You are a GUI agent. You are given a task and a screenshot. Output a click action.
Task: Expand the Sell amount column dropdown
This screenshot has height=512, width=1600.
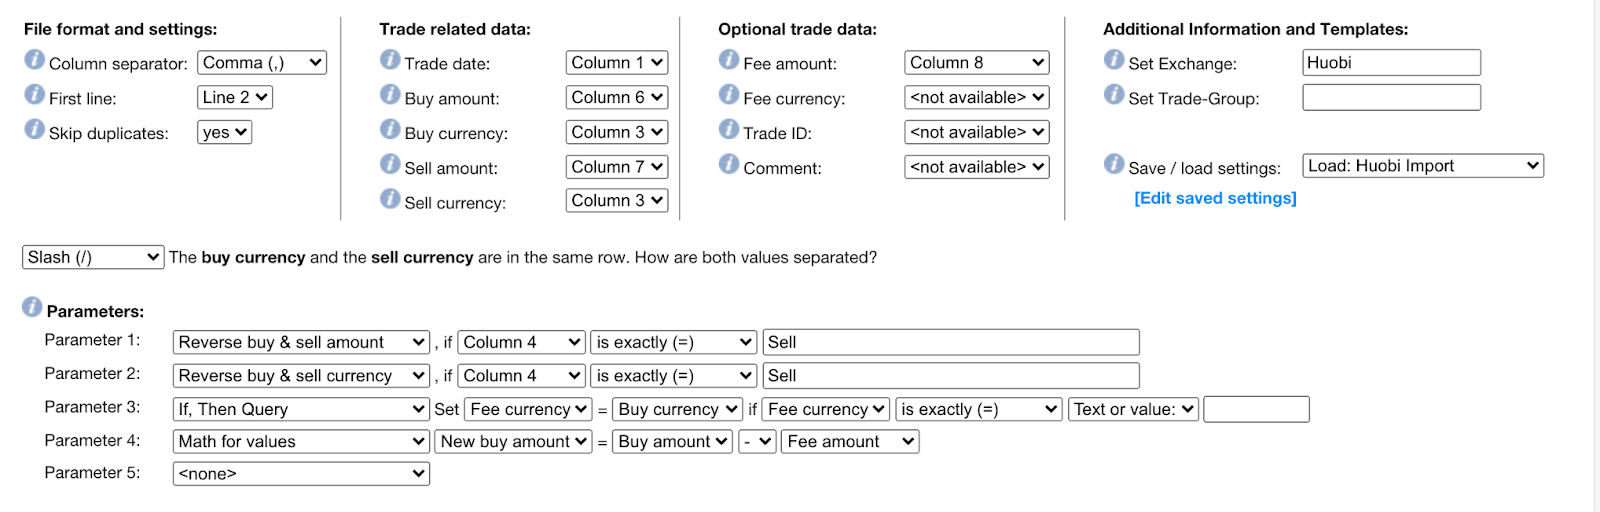[617, 167]
